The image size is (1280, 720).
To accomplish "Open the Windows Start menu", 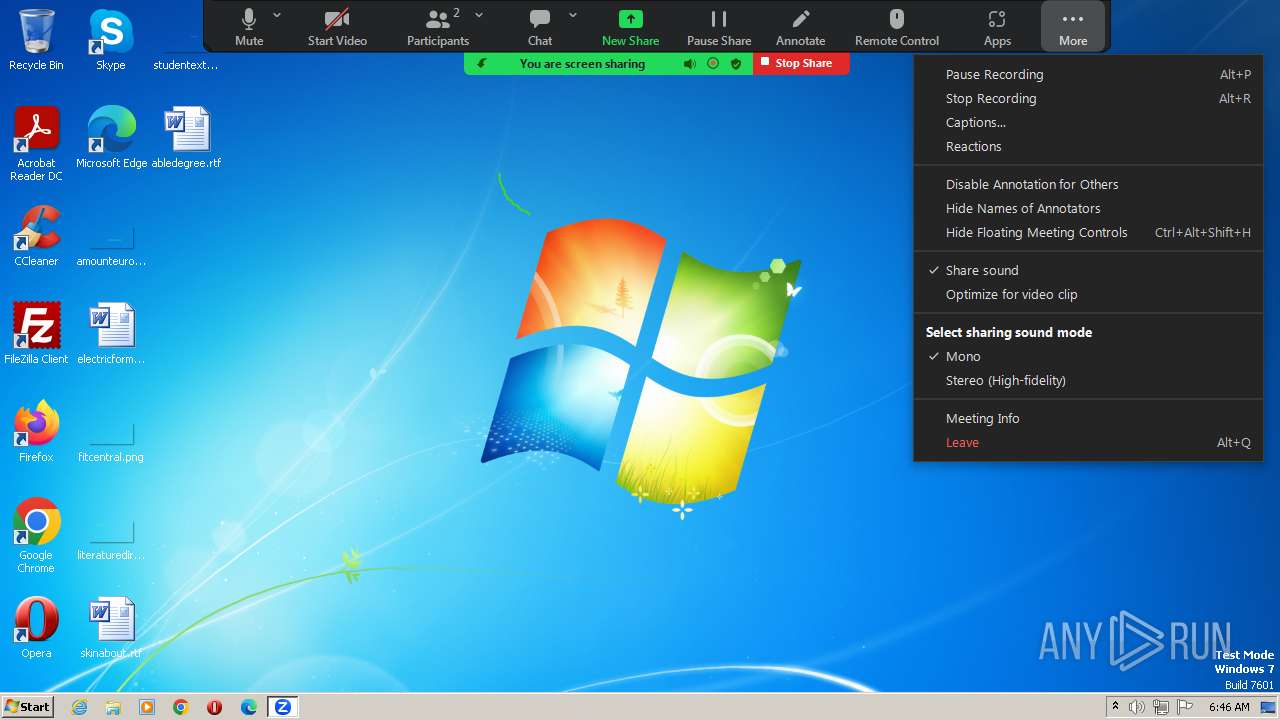I will [27, 707].
